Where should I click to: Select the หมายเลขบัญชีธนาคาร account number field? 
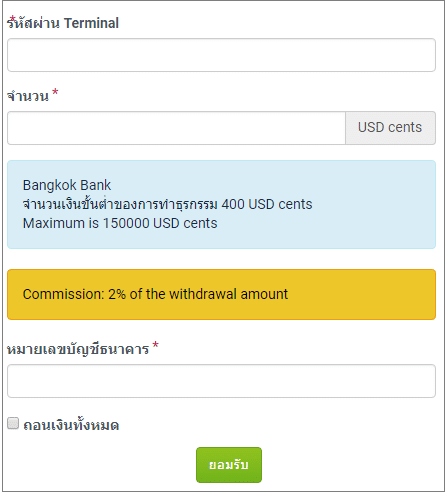221,381
